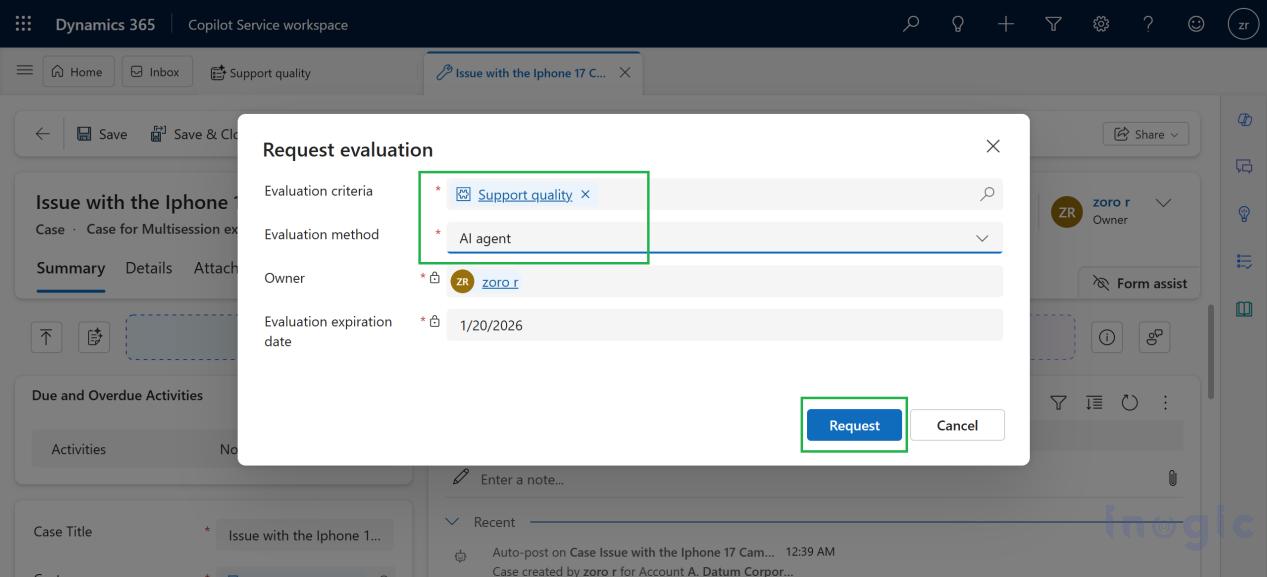Expand the Evaluation method dropdown
The image size is (1267, 577).
coord(981,238)
